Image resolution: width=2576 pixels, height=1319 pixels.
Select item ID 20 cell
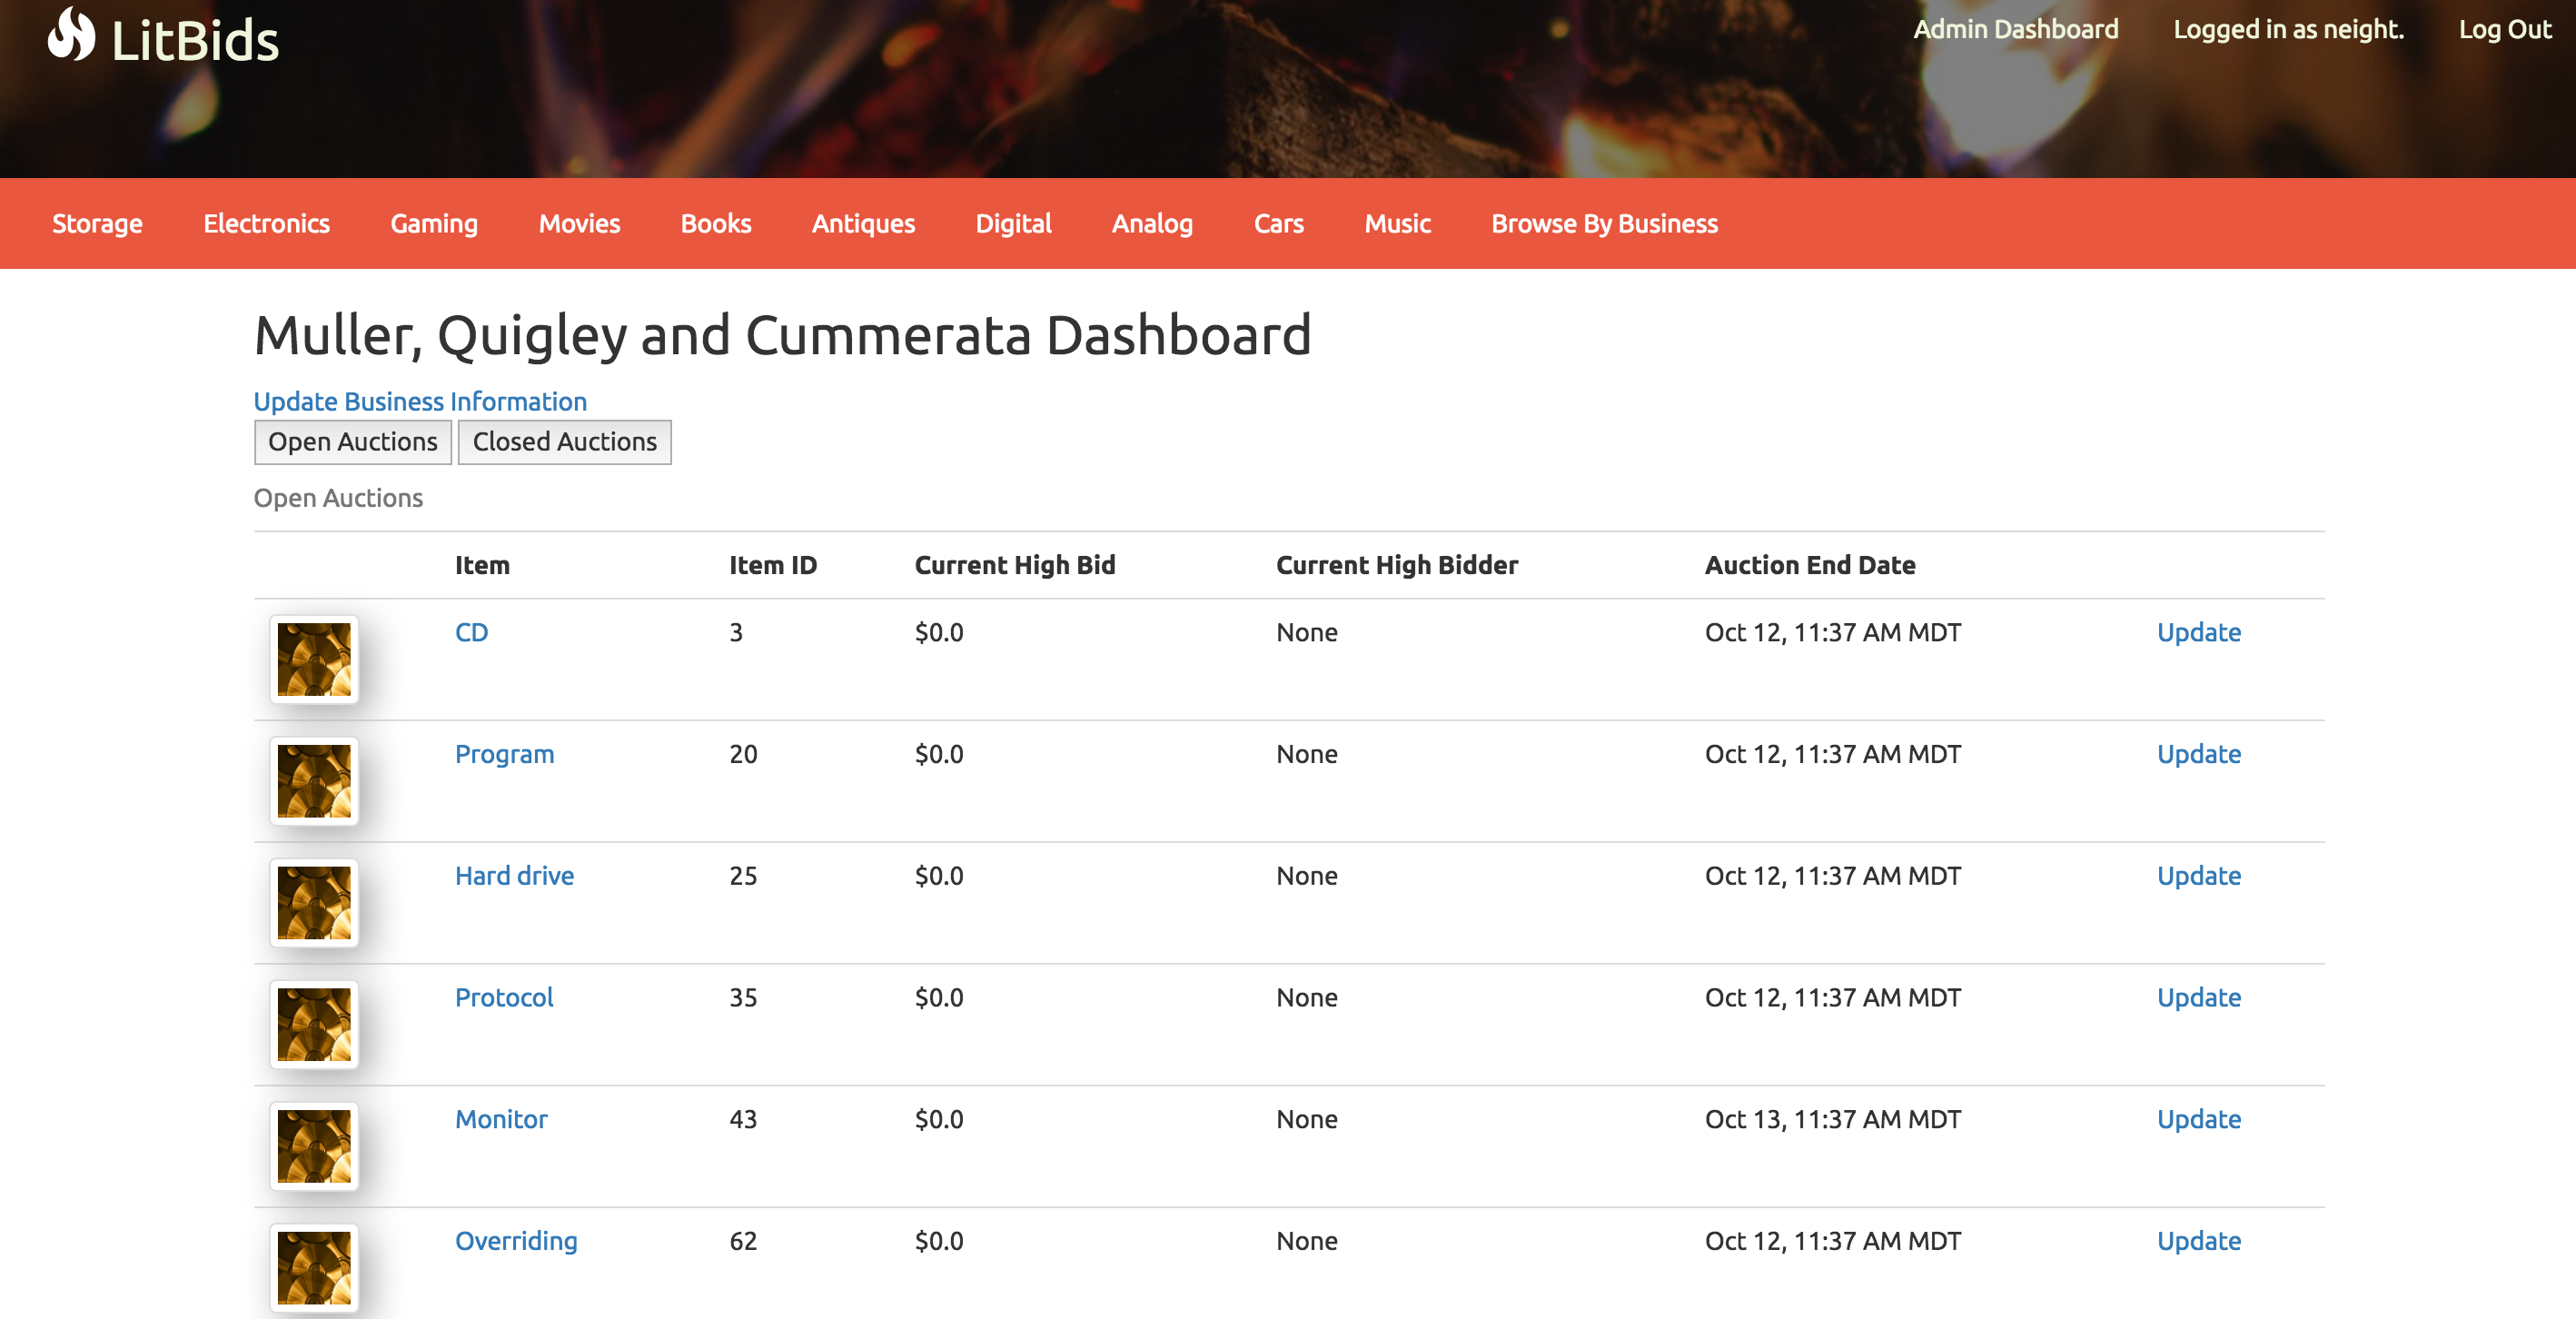(743, 754)
